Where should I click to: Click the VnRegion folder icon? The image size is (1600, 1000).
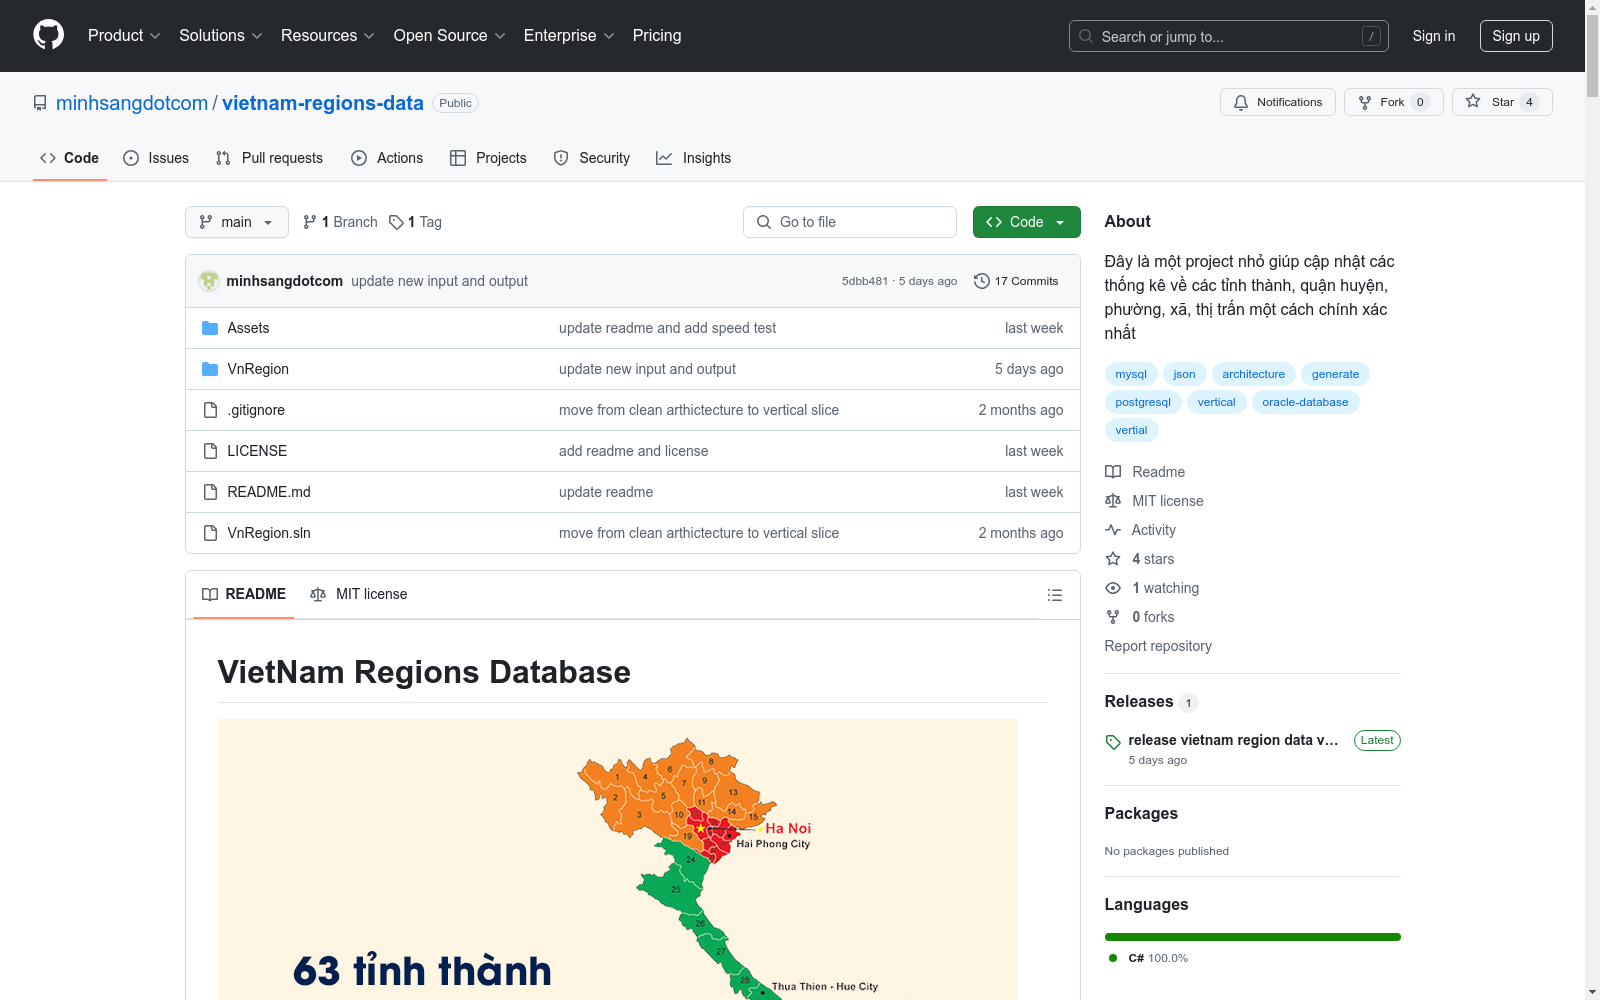[210, 369]
